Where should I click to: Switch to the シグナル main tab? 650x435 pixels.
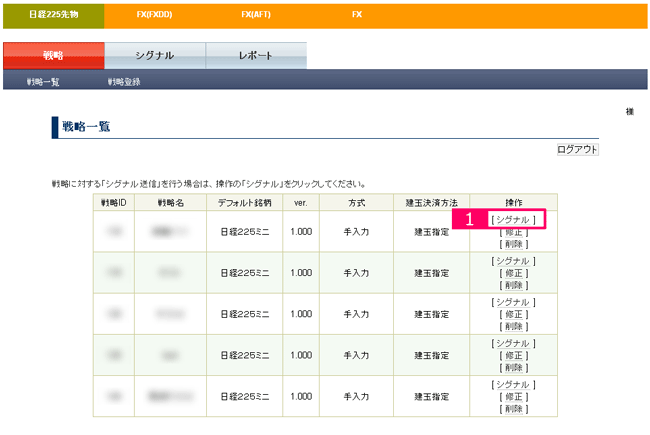coord(154,56)
